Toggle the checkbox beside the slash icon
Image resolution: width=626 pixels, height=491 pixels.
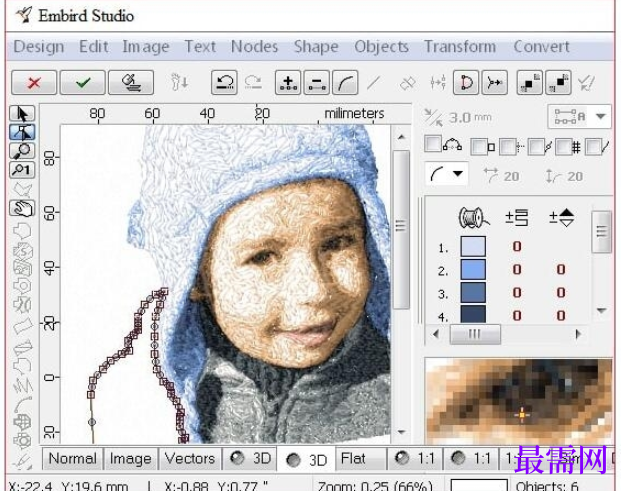pyautogui.click(x=592, y=147)
